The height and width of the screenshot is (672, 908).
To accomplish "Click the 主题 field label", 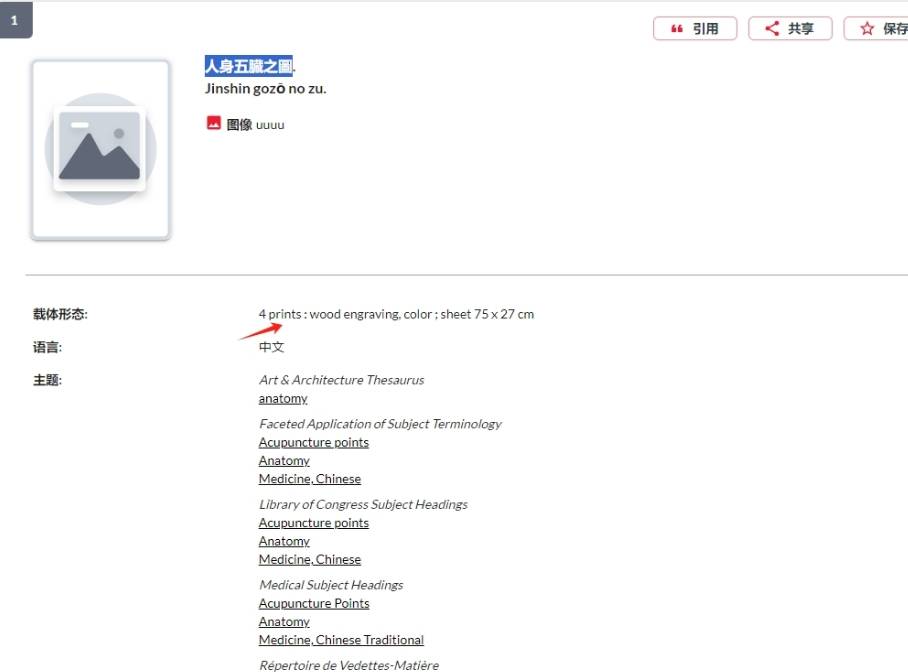I will [47, 380].
